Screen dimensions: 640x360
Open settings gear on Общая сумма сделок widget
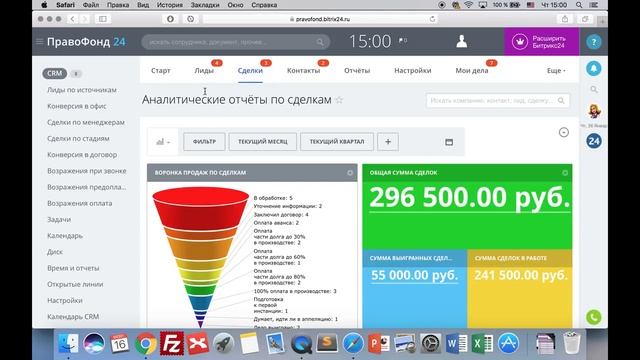(x=565, y=173)
